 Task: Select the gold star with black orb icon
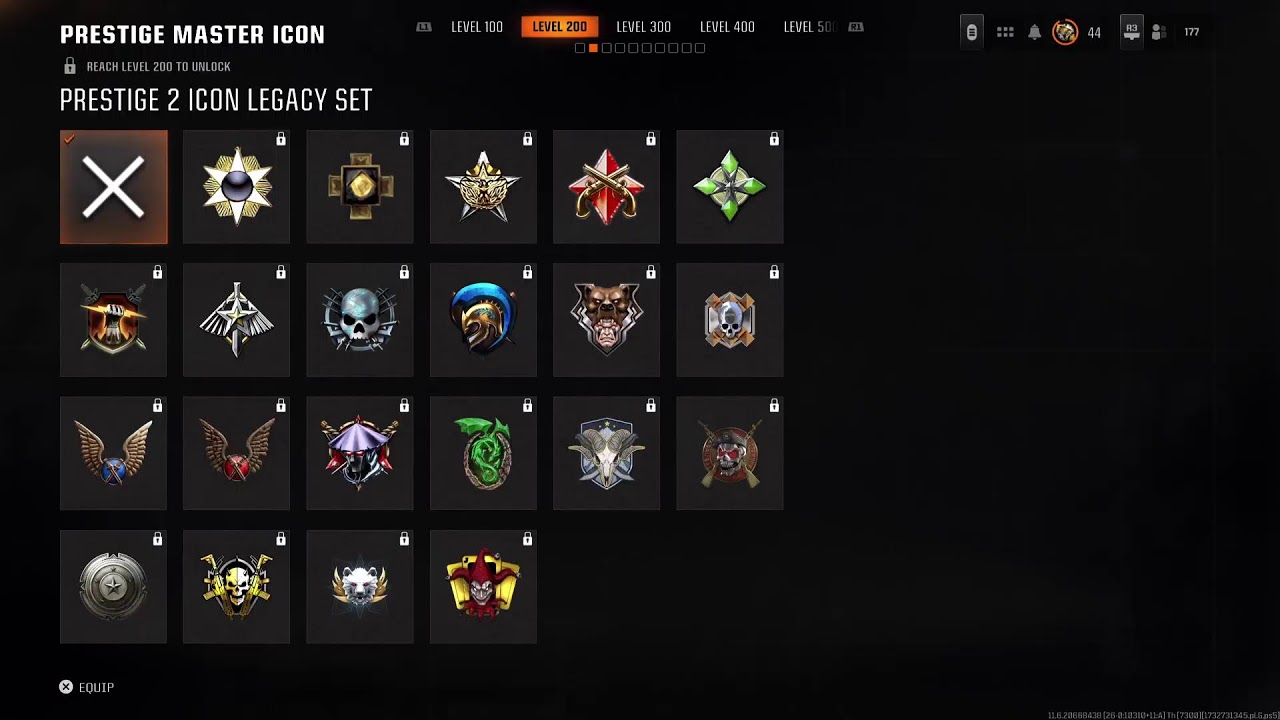[237, 187]
